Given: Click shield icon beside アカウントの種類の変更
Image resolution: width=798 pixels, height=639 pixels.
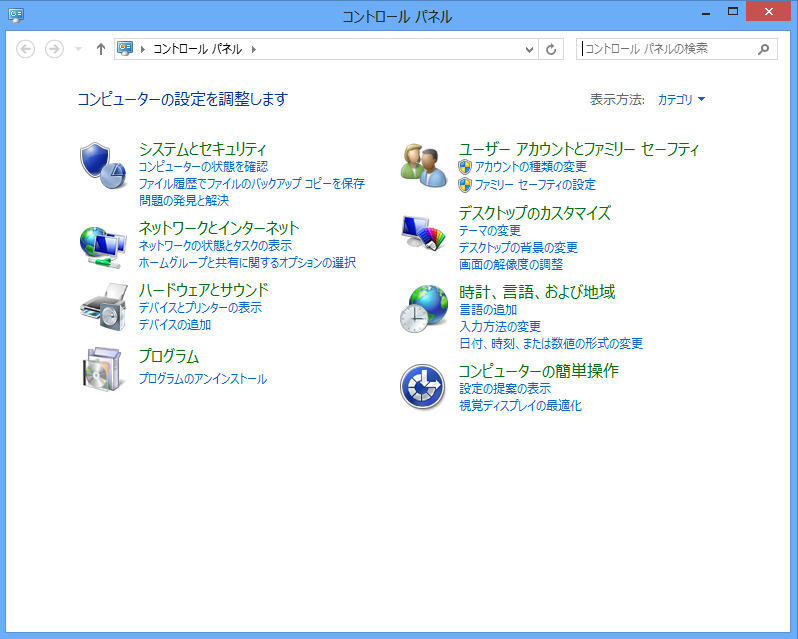Looking at the screenshot, I should (465, 167).
